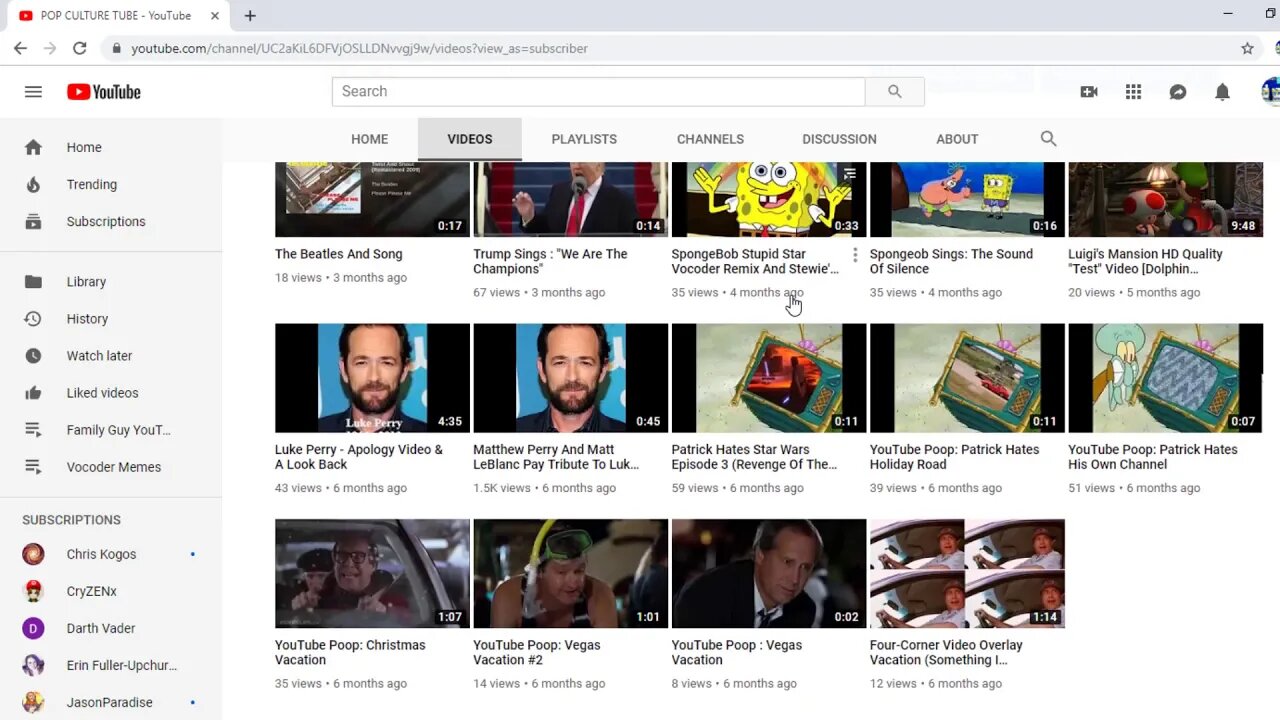This screenshot has width=1280, height=720.
Task: Open the hamburger guide menu
Action: (33, 92)
